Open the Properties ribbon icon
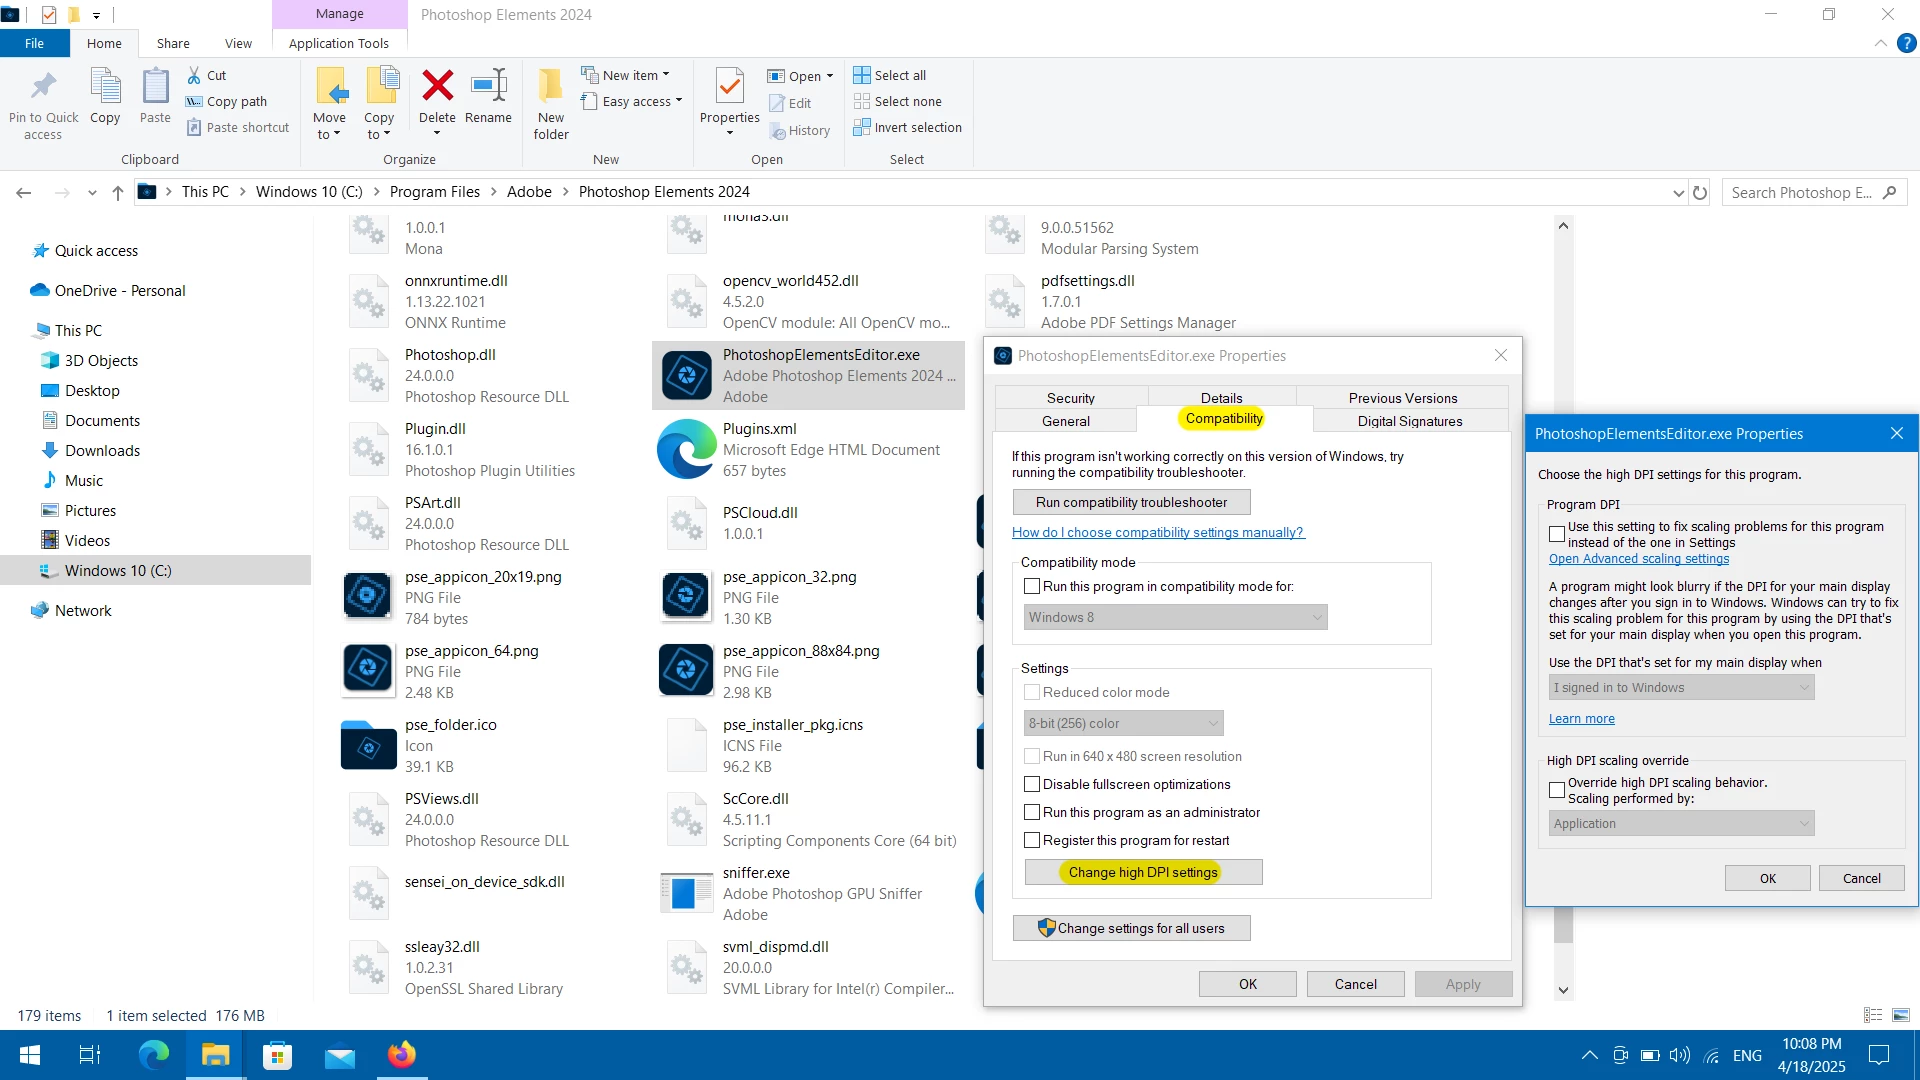Image resolution: width=1920 pixels, height=1080 pixels. [x=730, y=87]
